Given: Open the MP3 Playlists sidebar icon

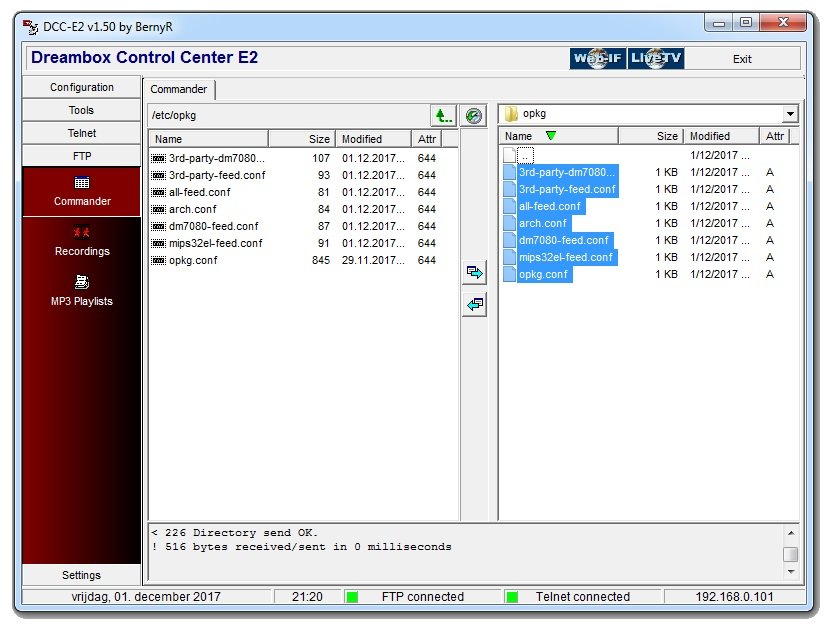Looking at the screenshot, I should pos(82,282).
